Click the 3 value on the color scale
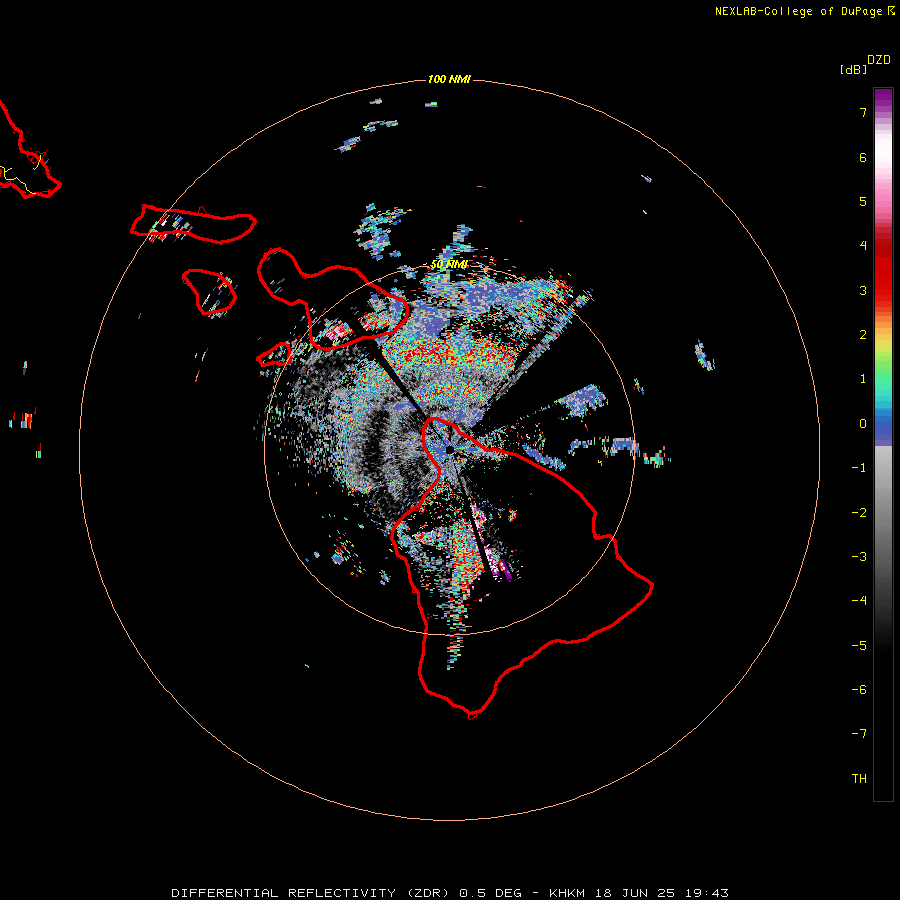900x900 pixels. click(x=863, y=290)
